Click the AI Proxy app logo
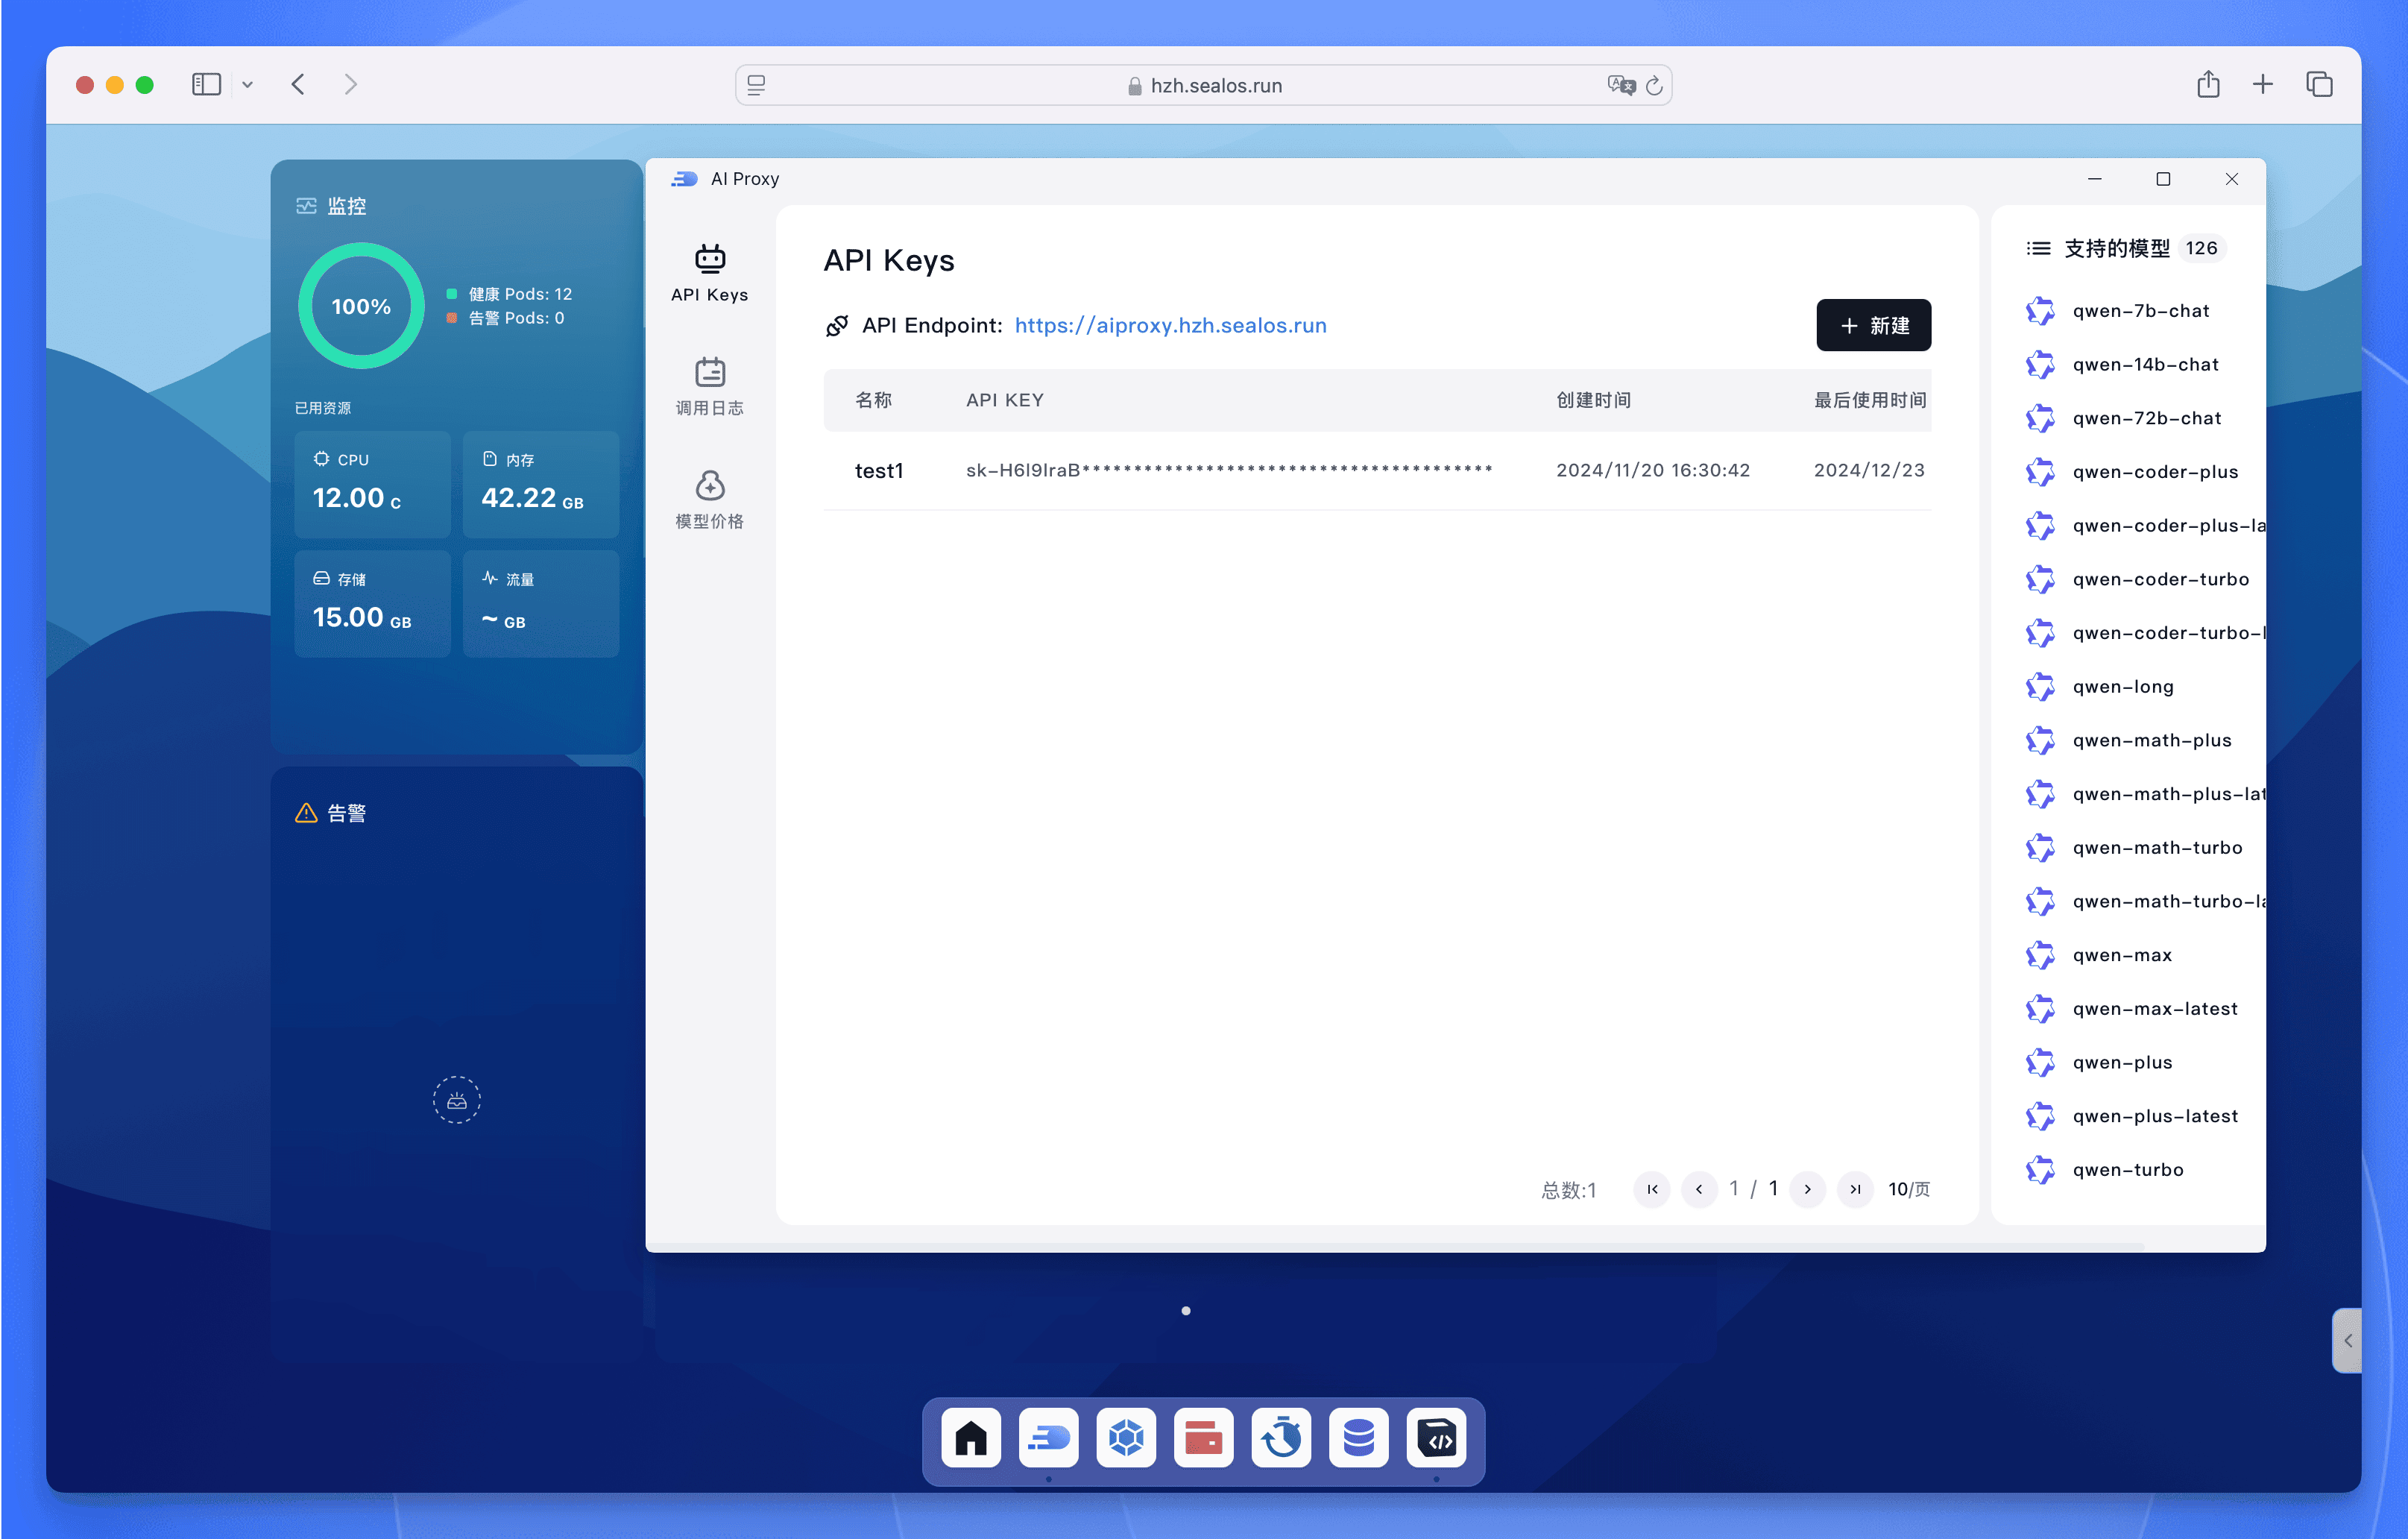The width and height of the screenshot is (2408, 1539). tap(686, 179)
